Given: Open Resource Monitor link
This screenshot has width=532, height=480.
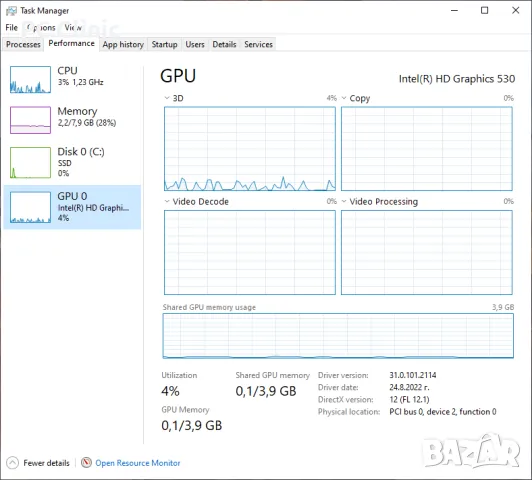Looking at the screenshot, I should click(x=137, y=463).
